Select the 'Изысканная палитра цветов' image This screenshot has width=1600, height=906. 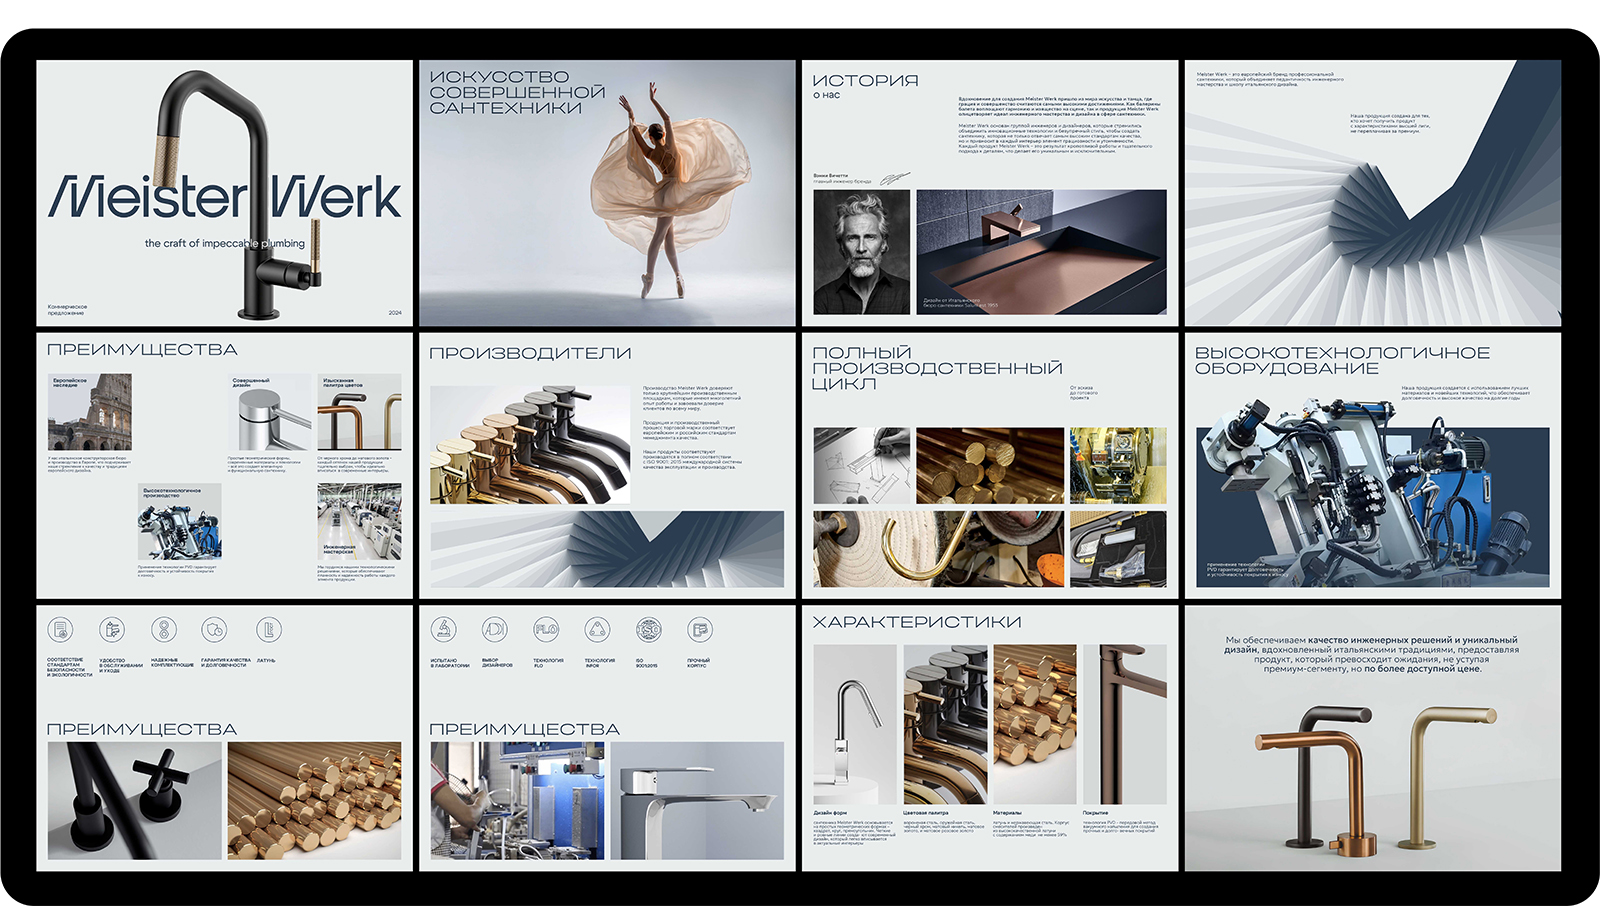(359, 412)
